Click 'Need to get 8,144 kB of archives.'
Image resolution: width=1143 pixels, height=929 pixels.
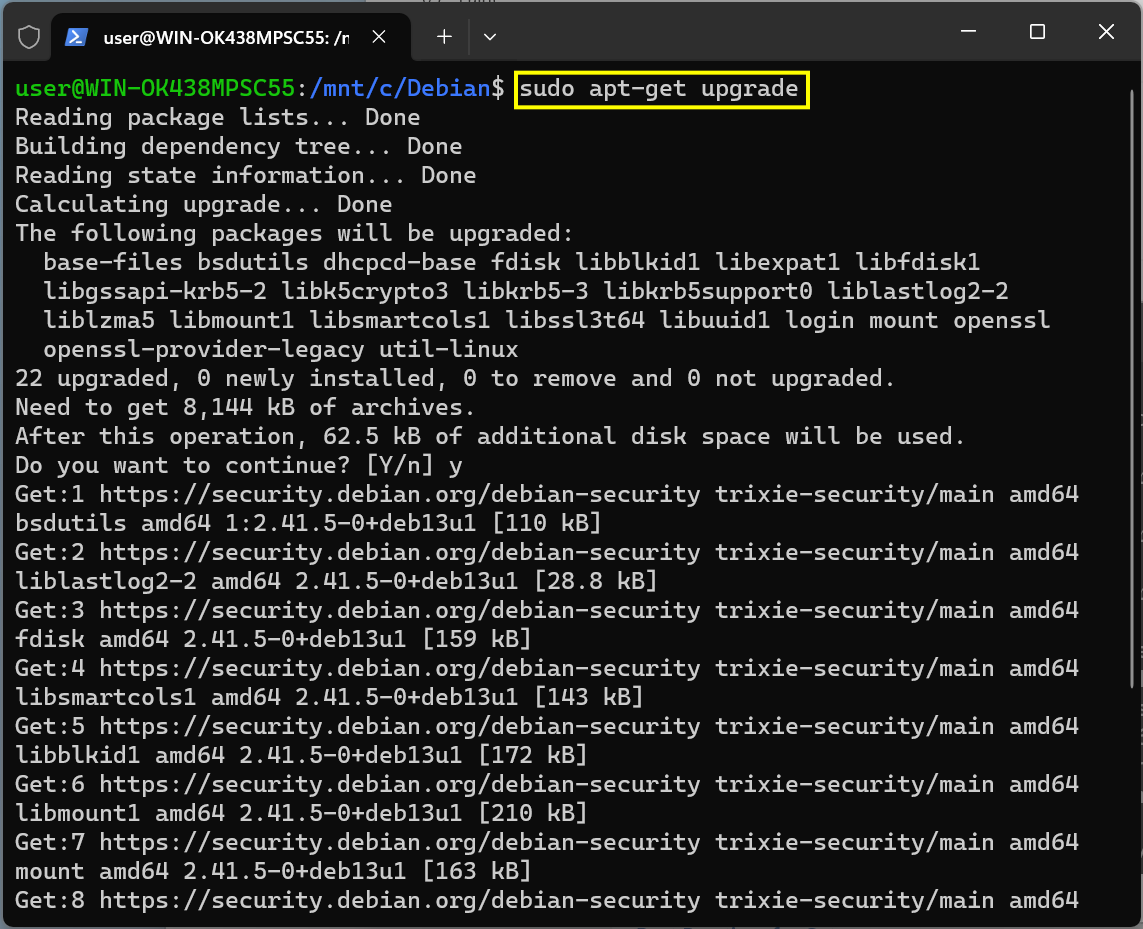coord(245,408)
